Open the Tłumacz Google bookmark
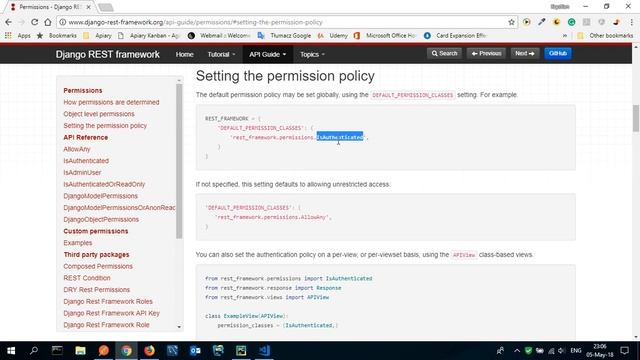640x360 pixels. coord(284,36)
